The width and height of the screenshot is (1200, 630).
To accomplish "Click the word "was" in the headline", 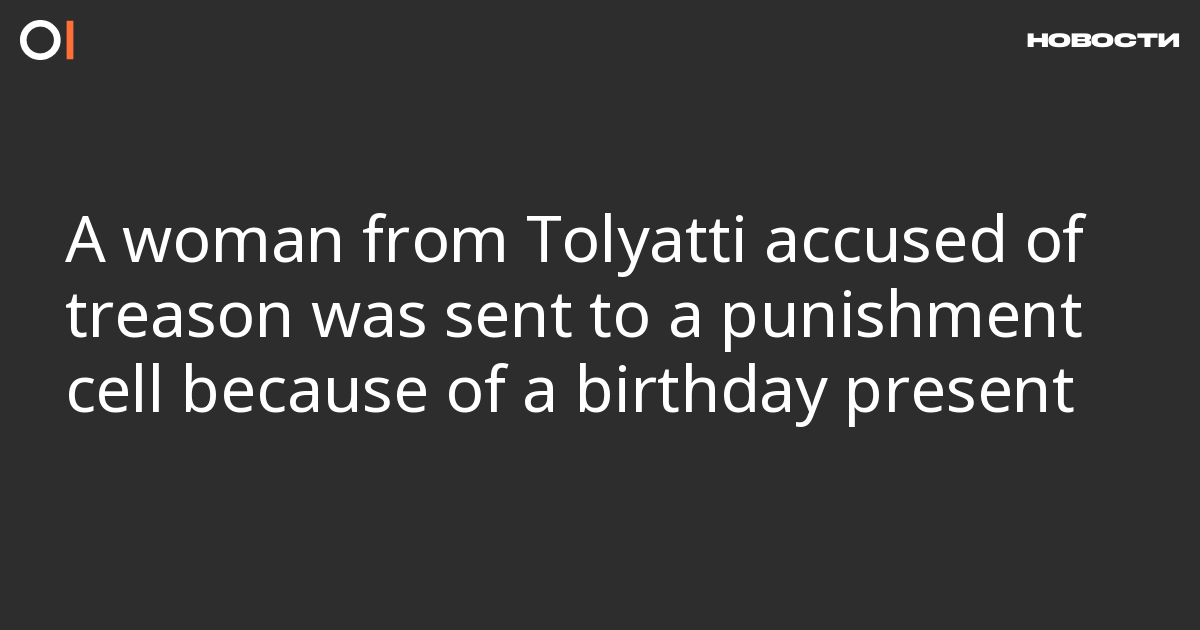I will point(364,317).
